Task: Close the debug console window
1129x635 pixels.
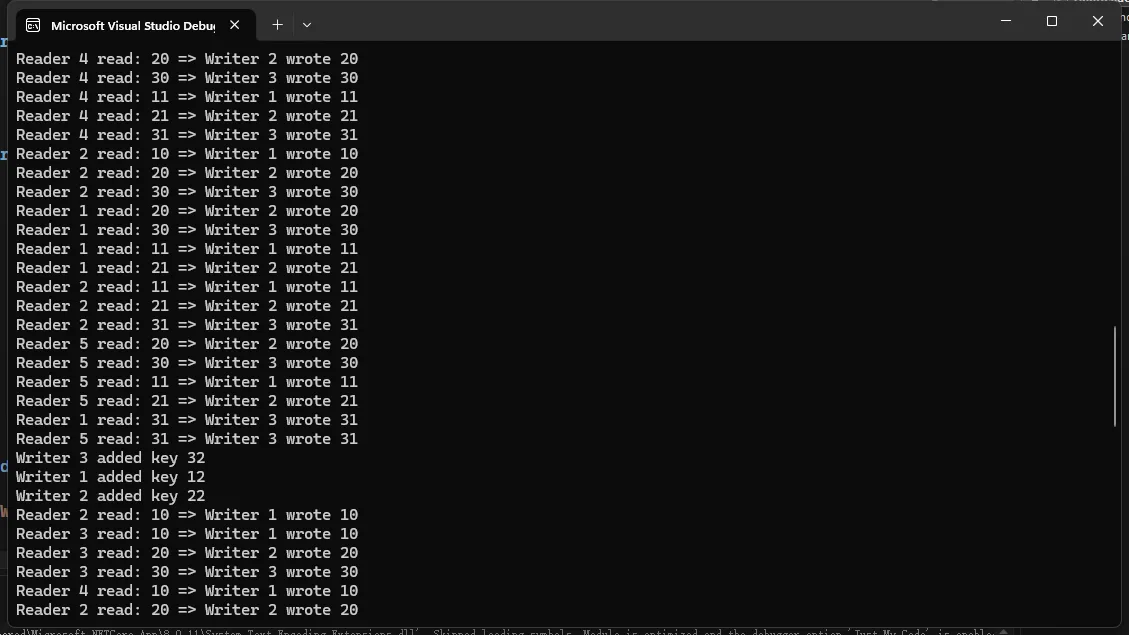Action: pos(1097,21)
